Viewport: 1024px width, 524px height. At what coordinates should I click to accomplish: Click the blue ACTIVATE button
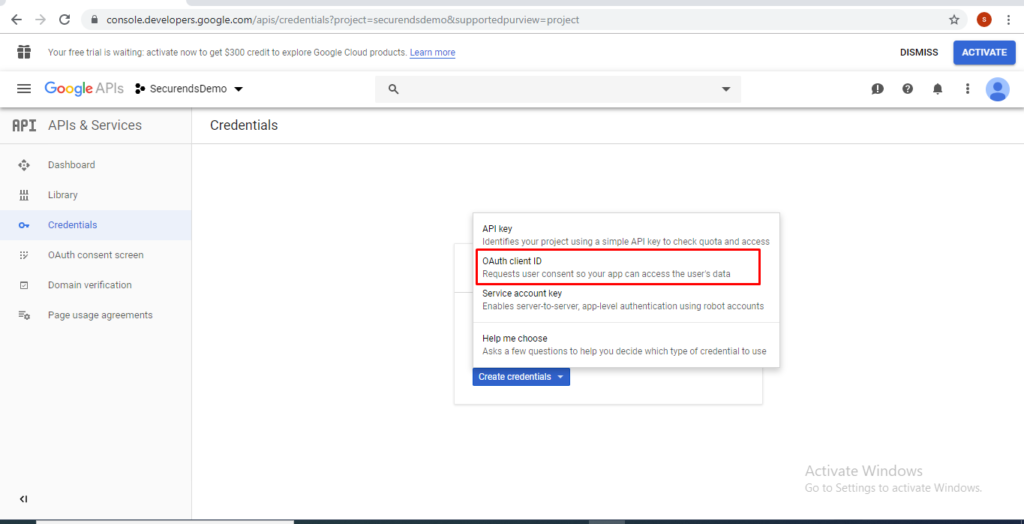(984, 52)
